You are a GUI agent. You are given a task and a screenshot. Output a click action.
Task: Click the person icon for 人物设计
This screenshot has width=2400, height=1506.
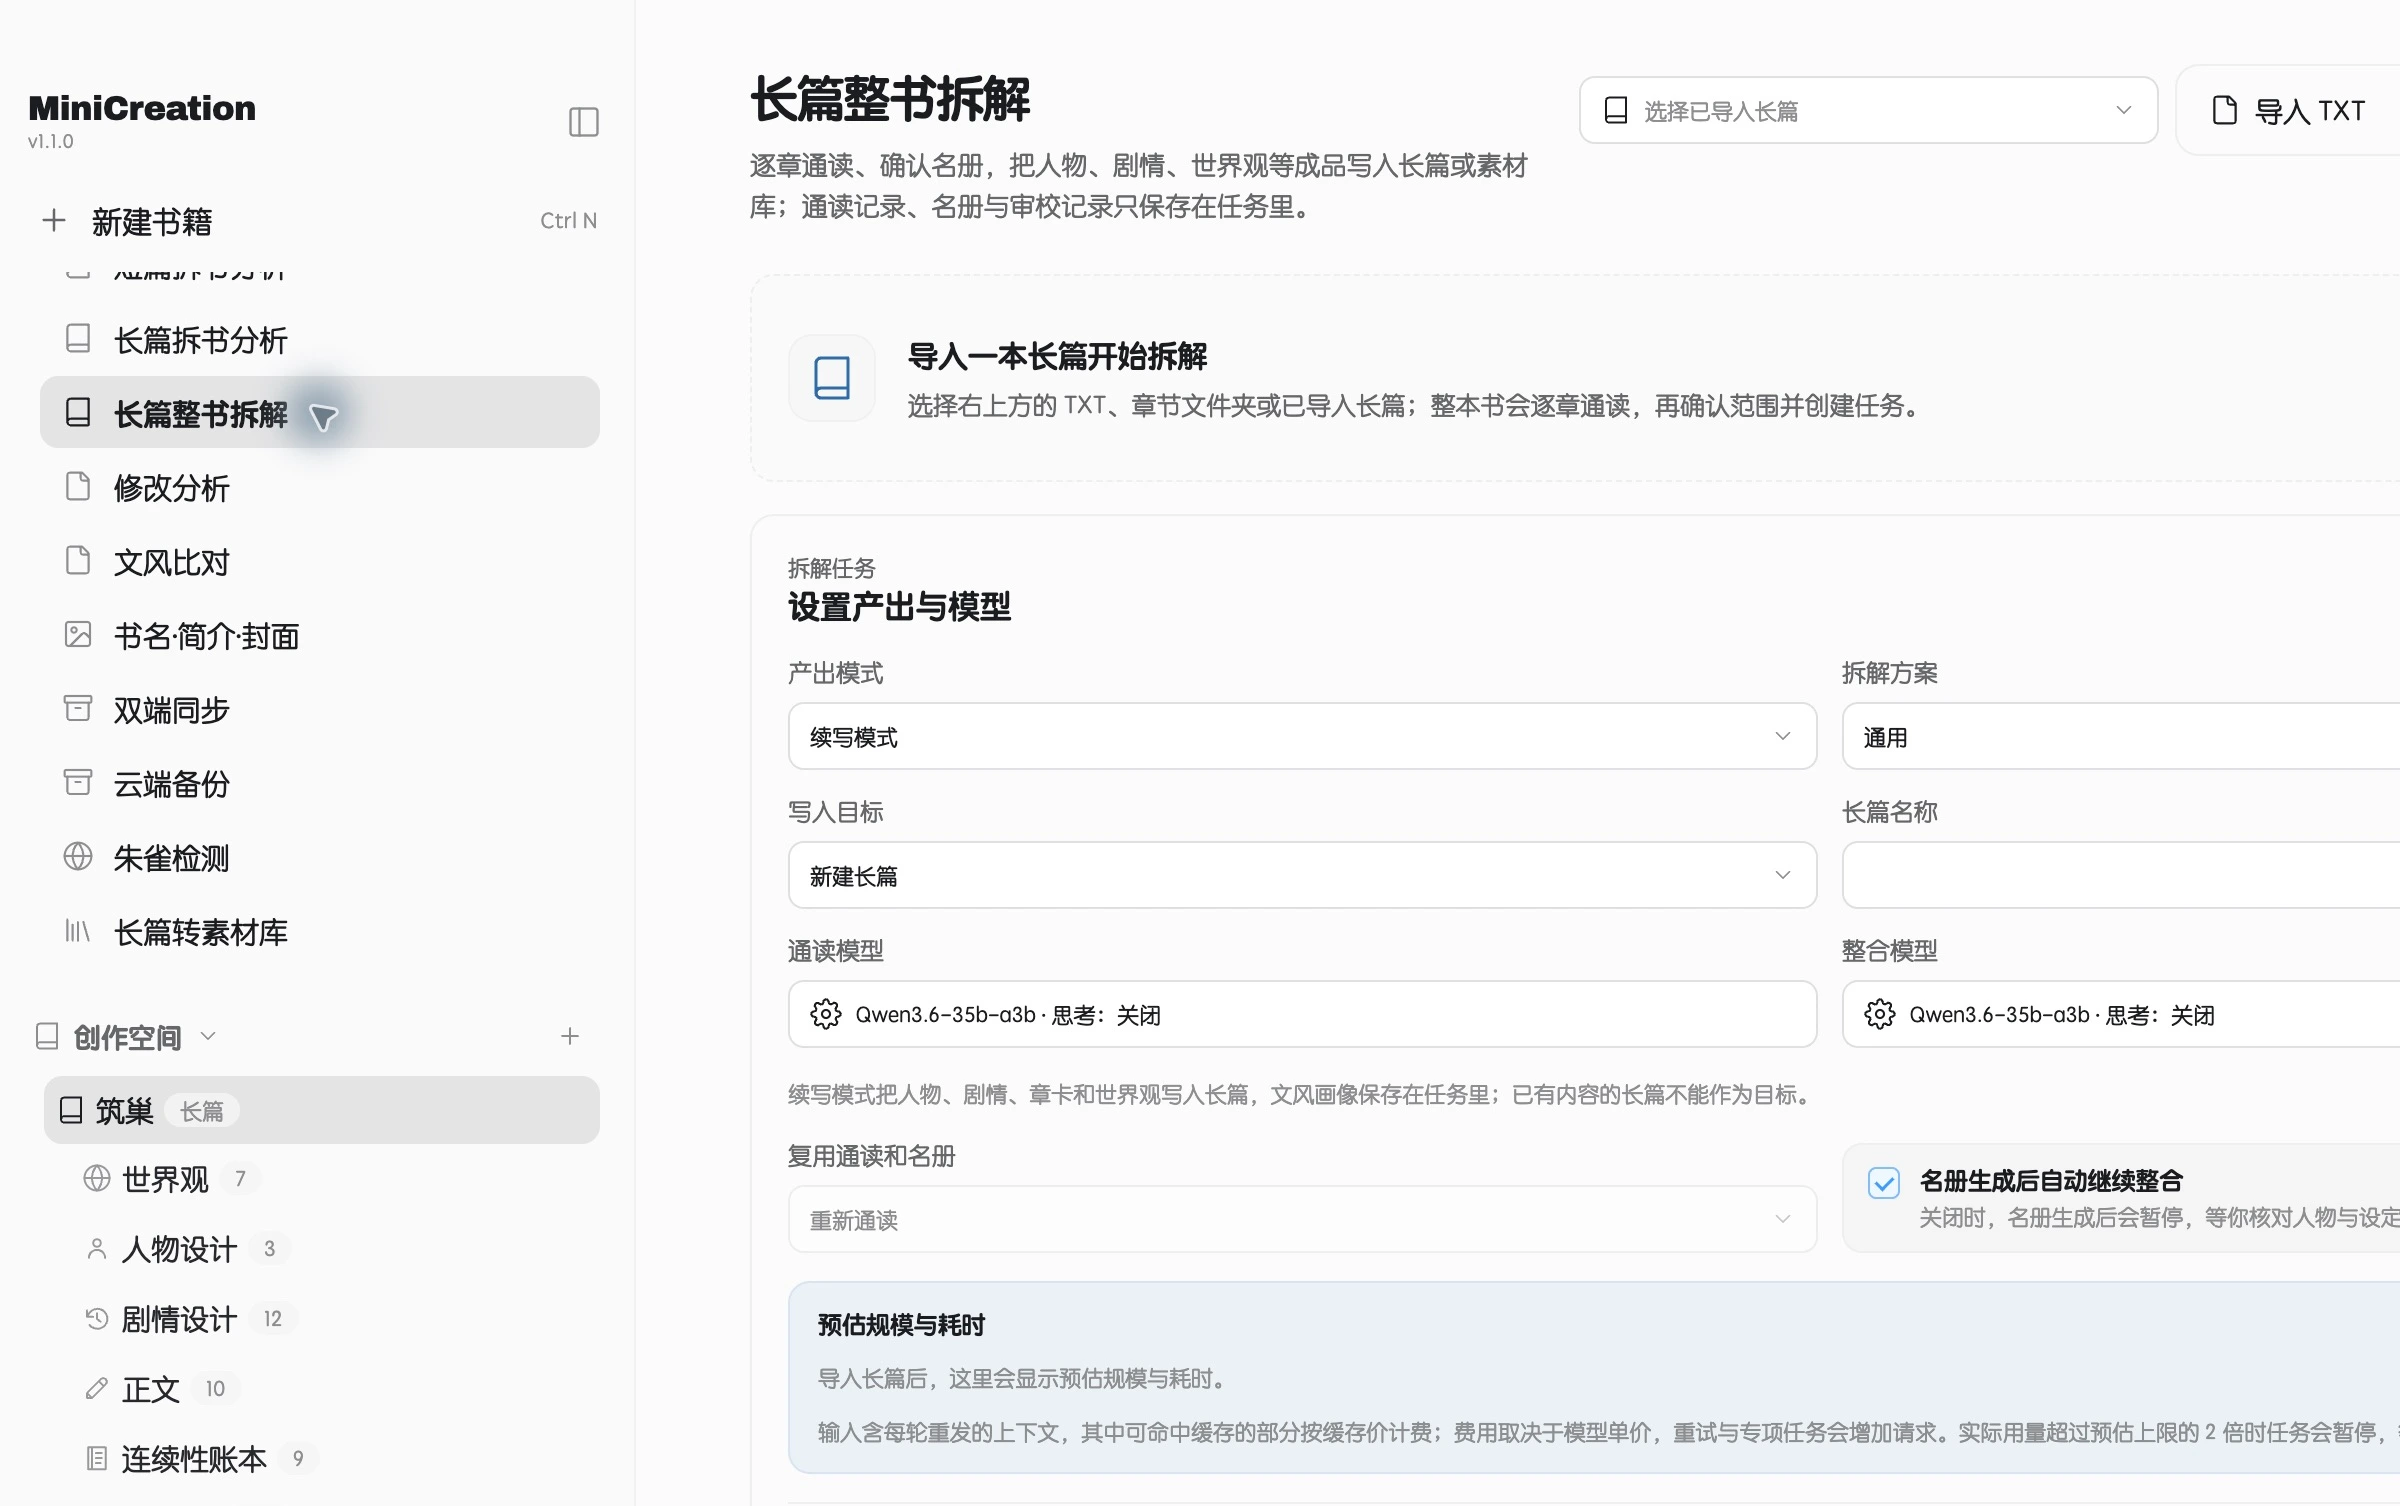[97, 1249]
